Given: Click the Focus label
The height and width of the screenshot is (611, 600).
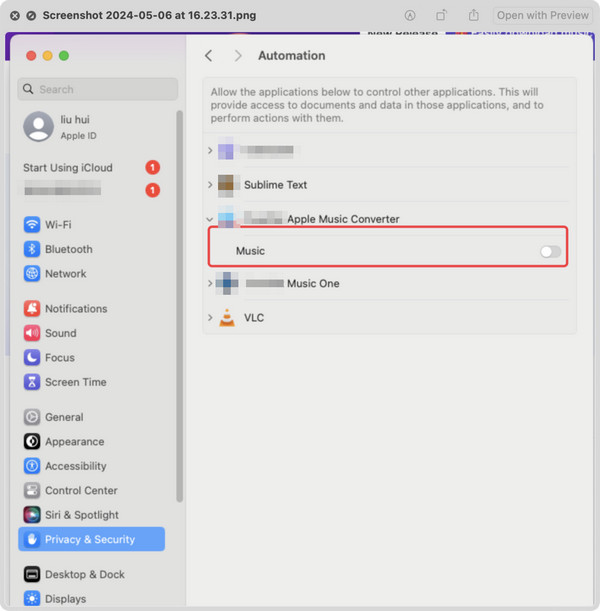Looking at the screenshot, I should (x=60, y=358).
